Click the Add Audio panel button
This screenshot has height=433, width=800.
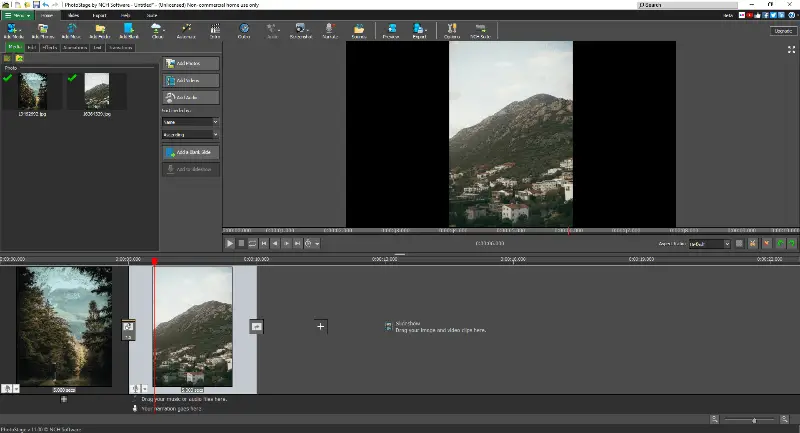point(191,97)
